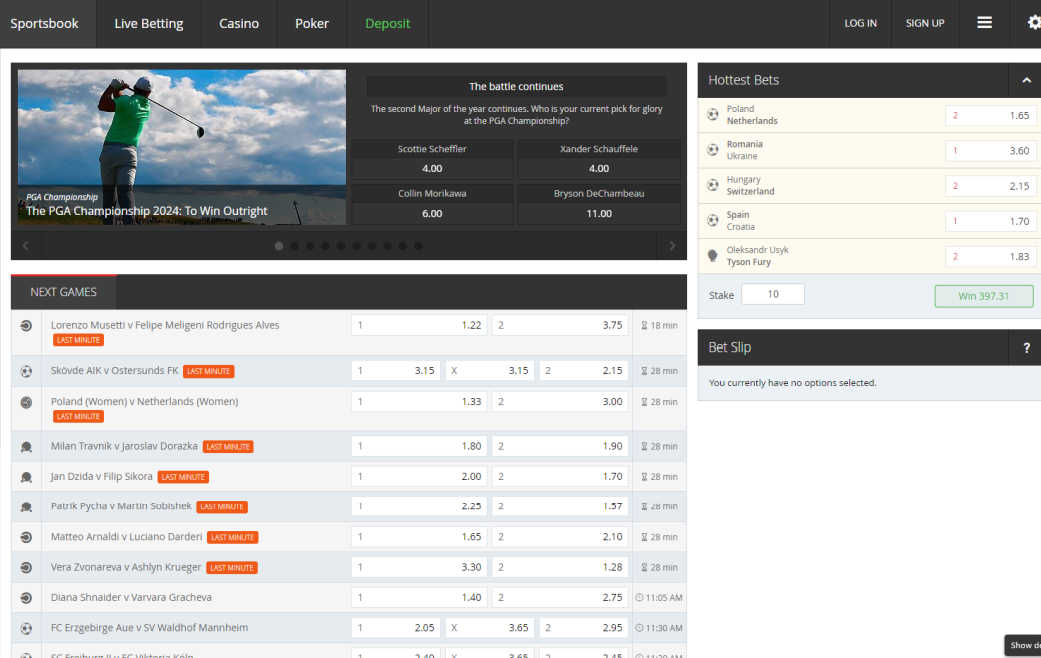Click the Stake input field
This screenshot has height=658, width=1041.
pos(773,294)
